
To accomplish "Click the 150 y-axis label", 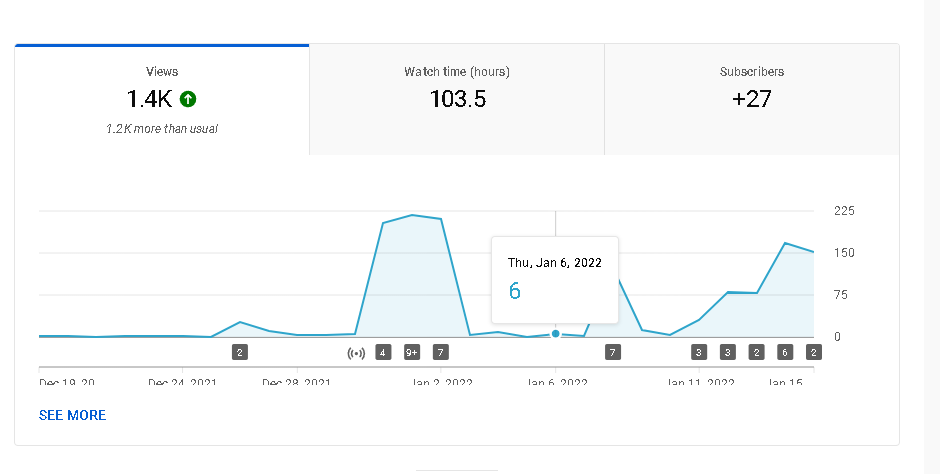I will 844,253.
